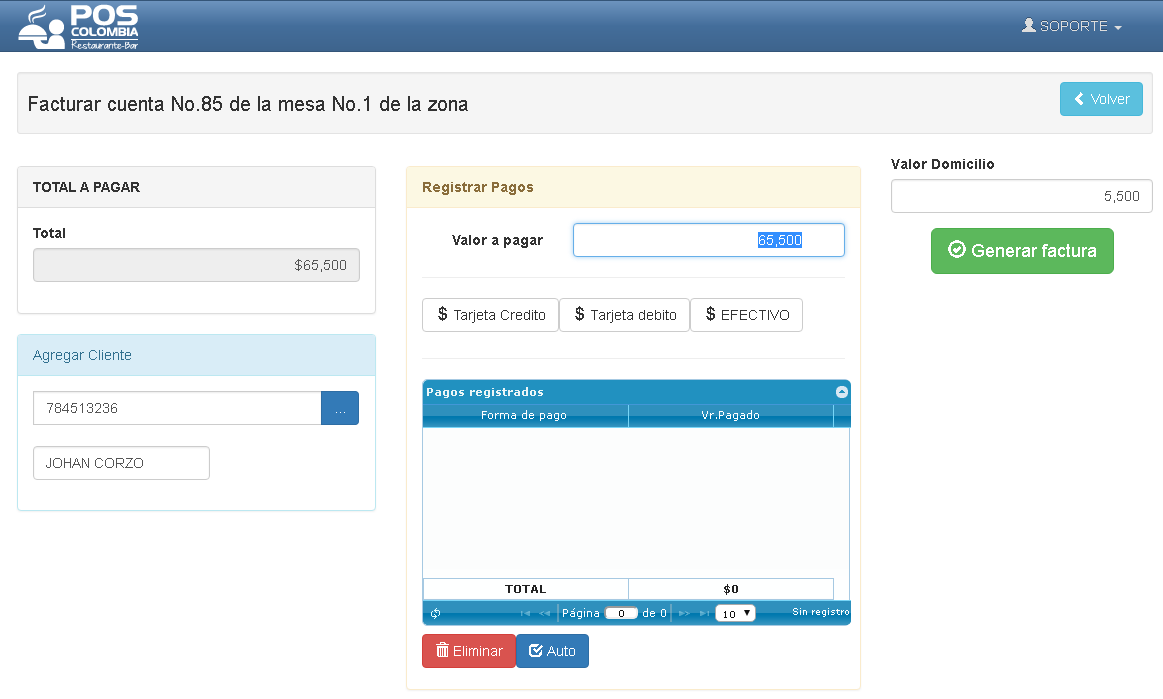Sort by the Forma de pago column header
The height and width of the screenshot is (699, 1163).
525,416
